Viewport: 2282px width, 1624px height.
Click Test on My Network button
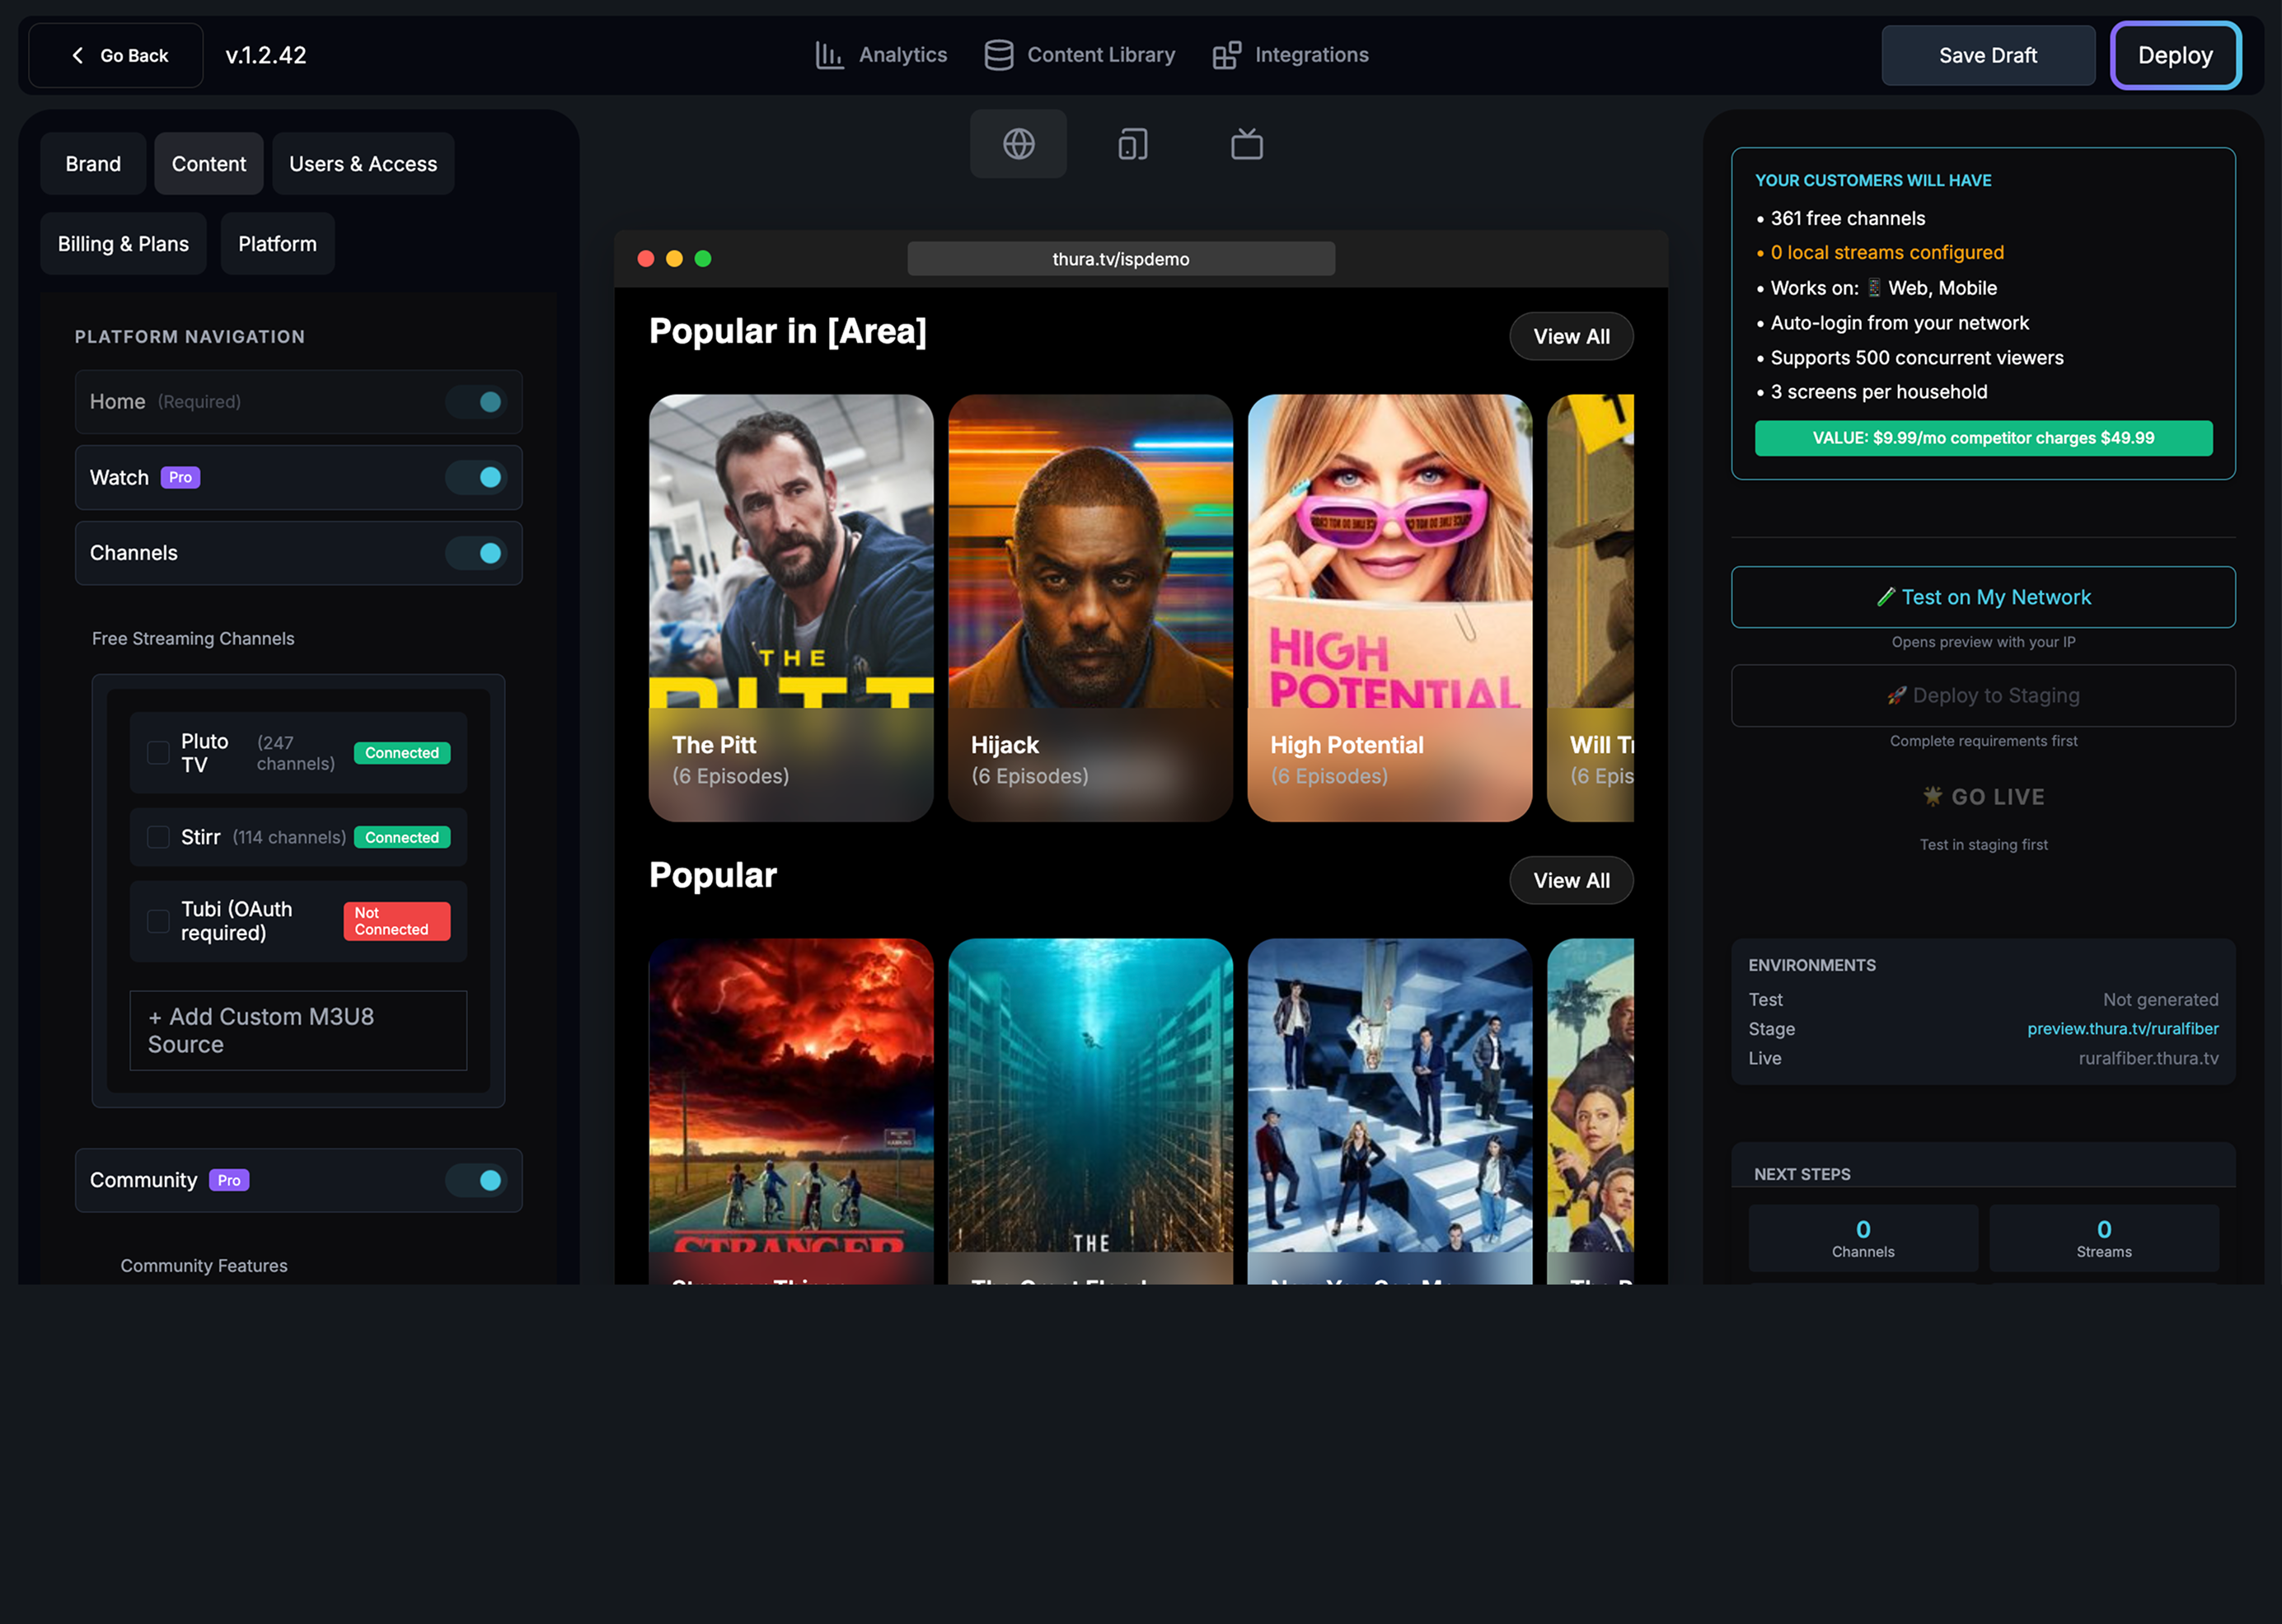click(x=1982, y=597)
